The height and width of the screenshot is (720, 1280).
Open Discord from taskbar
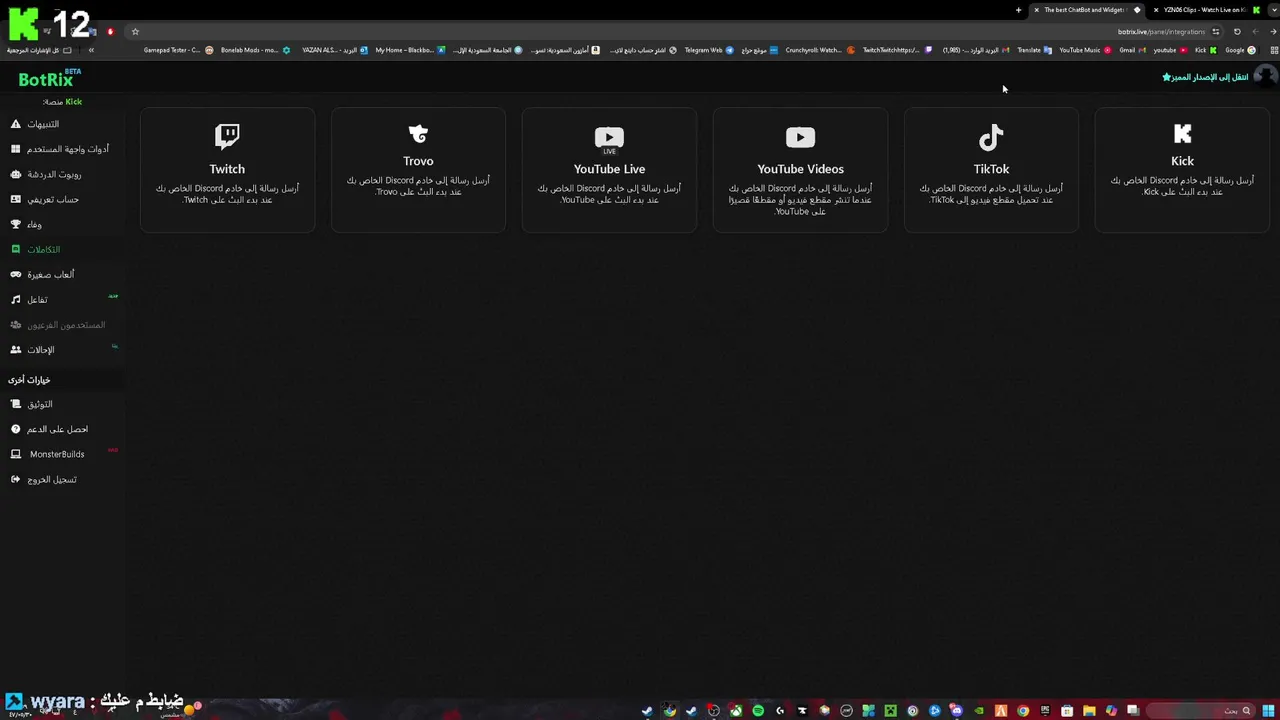956,711
